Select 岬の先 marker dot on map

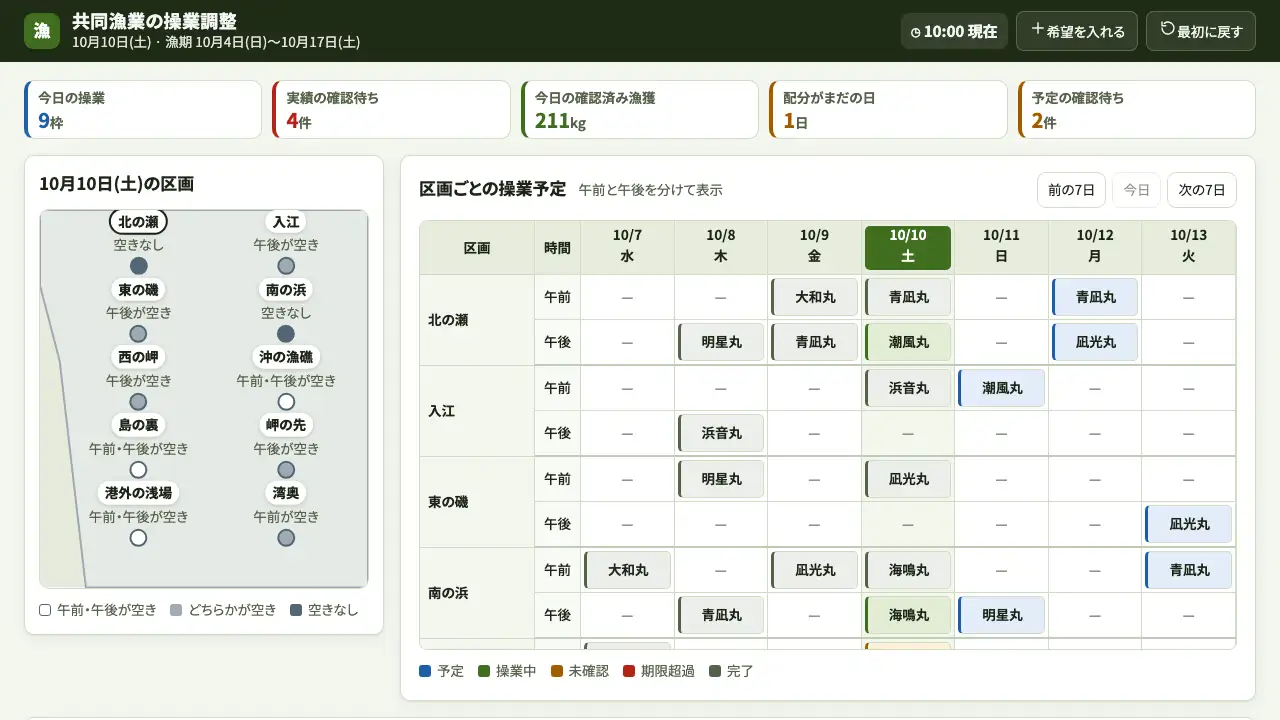286,470
